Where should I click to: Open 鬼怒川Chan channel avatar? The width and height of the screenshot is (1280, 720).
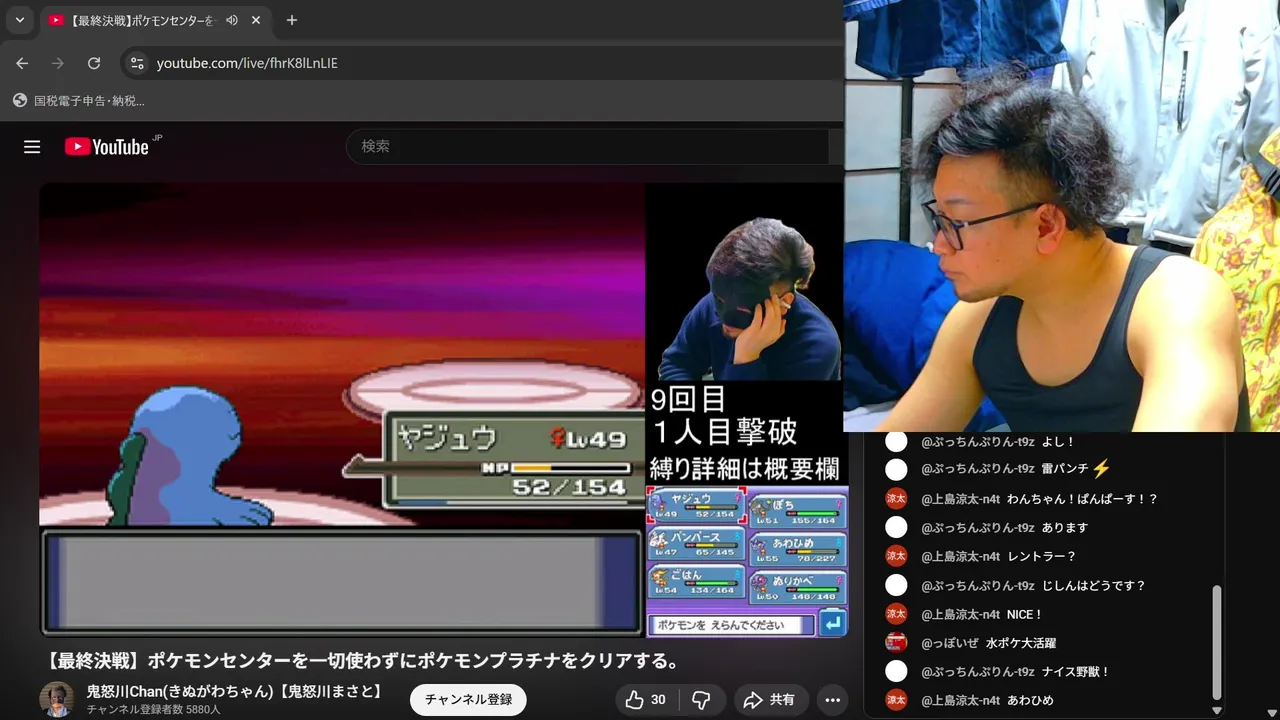(x=56, y=699)
